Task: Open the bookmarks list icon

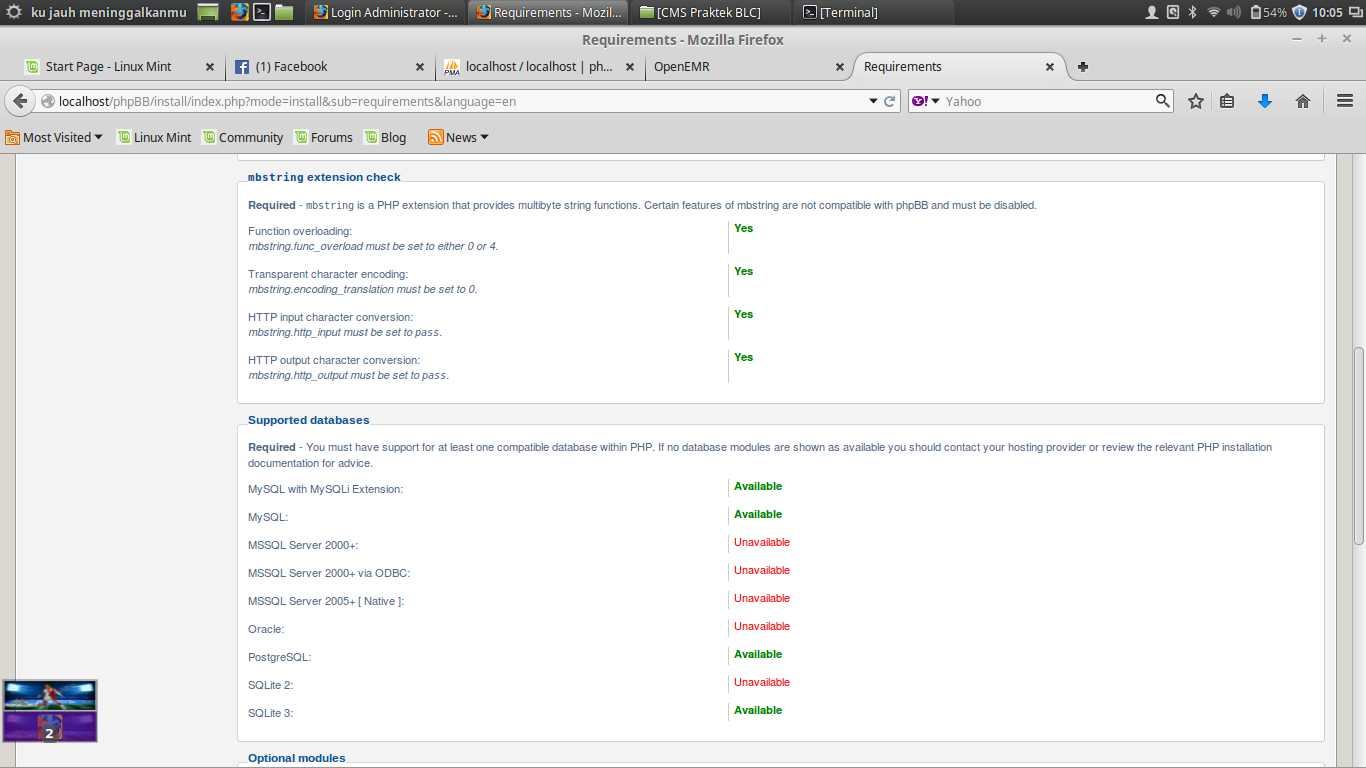Action: click(1228, 101)
